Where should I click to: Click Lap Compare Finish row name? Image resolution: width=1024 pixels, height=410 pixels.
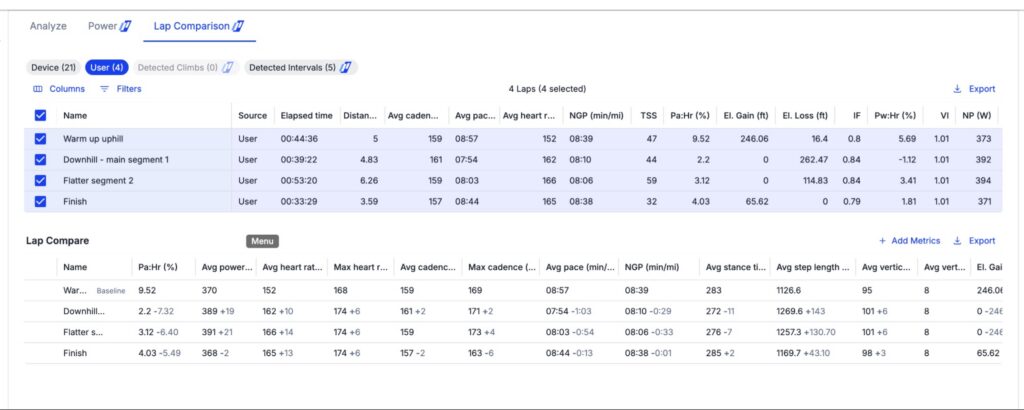[75, 353]
